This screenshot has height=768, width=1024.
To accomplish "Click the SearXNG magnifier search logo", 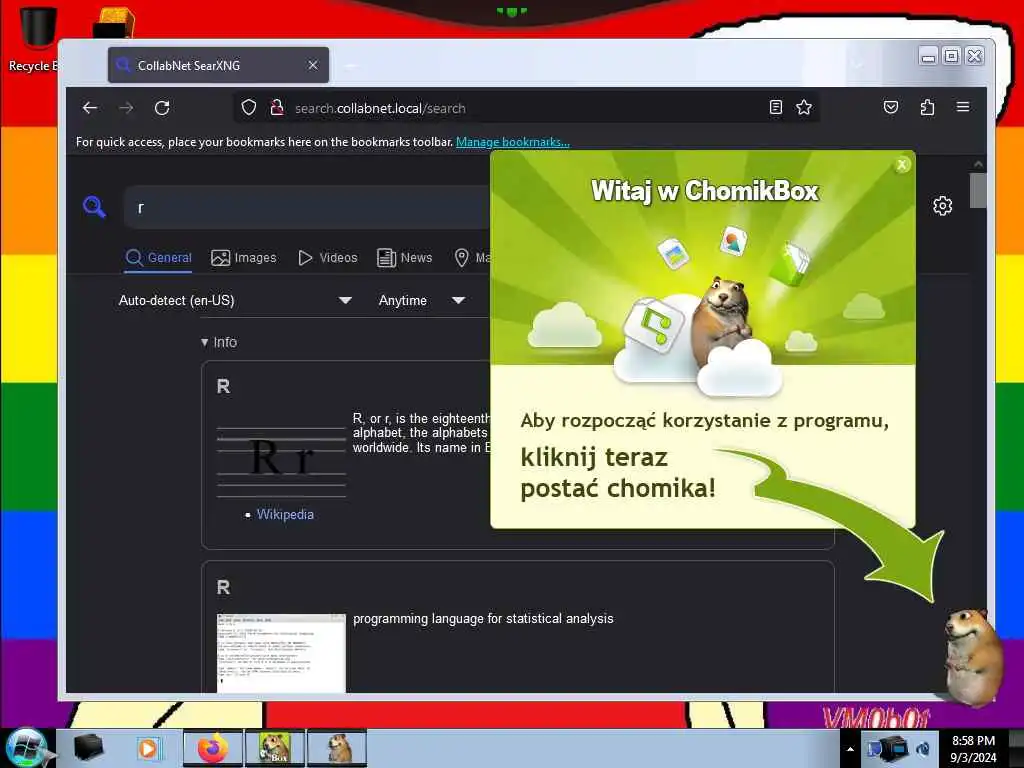I will click(x=95, y=207).
